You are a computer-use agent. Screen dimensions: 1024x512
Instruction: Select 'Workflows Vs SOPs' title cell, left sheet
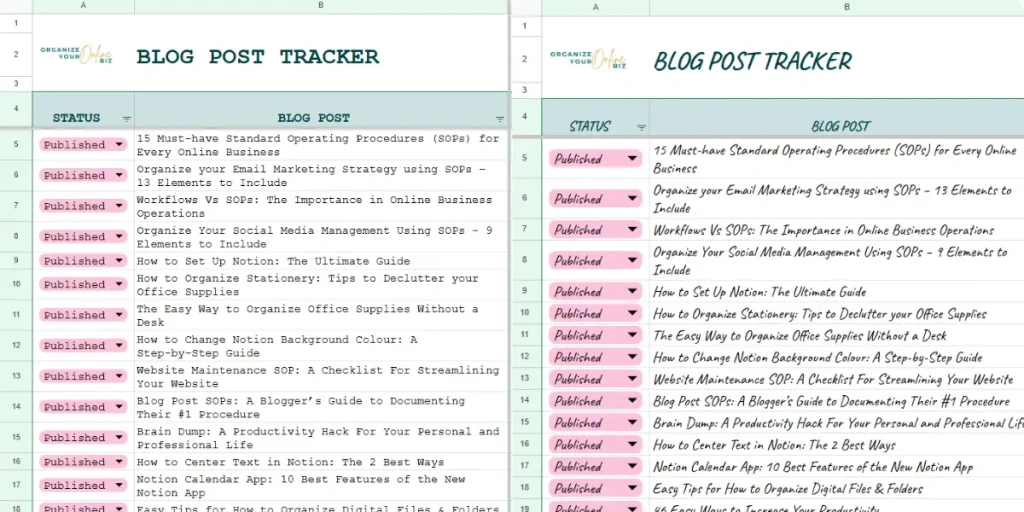click(321, 206)
